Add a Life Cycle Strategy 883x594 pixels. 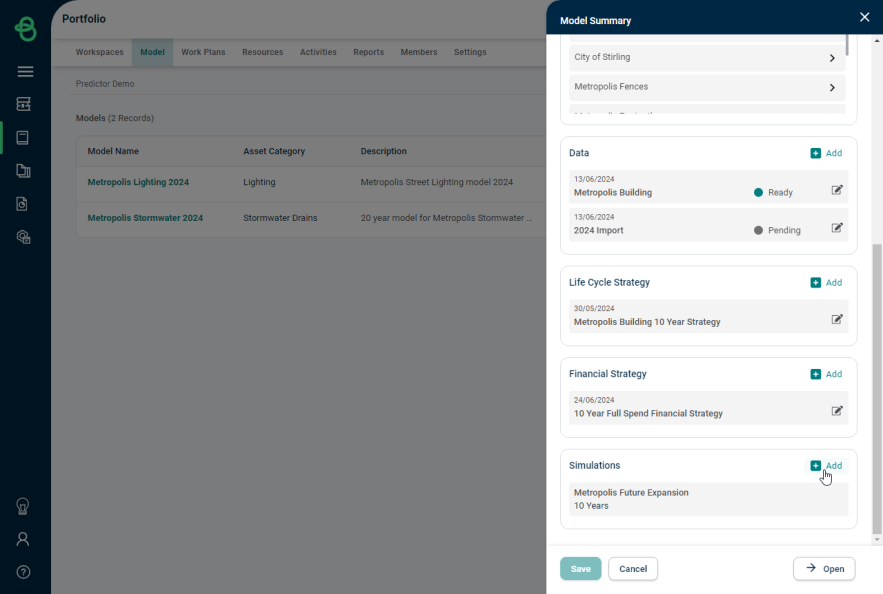(826, 283)
